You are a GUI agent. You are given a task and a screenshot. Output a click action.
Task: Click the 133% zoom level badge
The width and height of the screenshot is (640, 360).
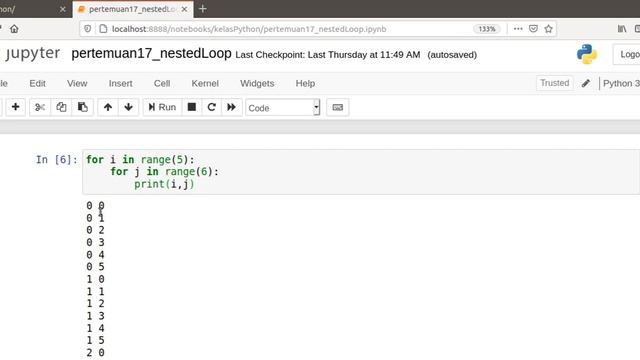pyautogui.click(x=487, y=29)
